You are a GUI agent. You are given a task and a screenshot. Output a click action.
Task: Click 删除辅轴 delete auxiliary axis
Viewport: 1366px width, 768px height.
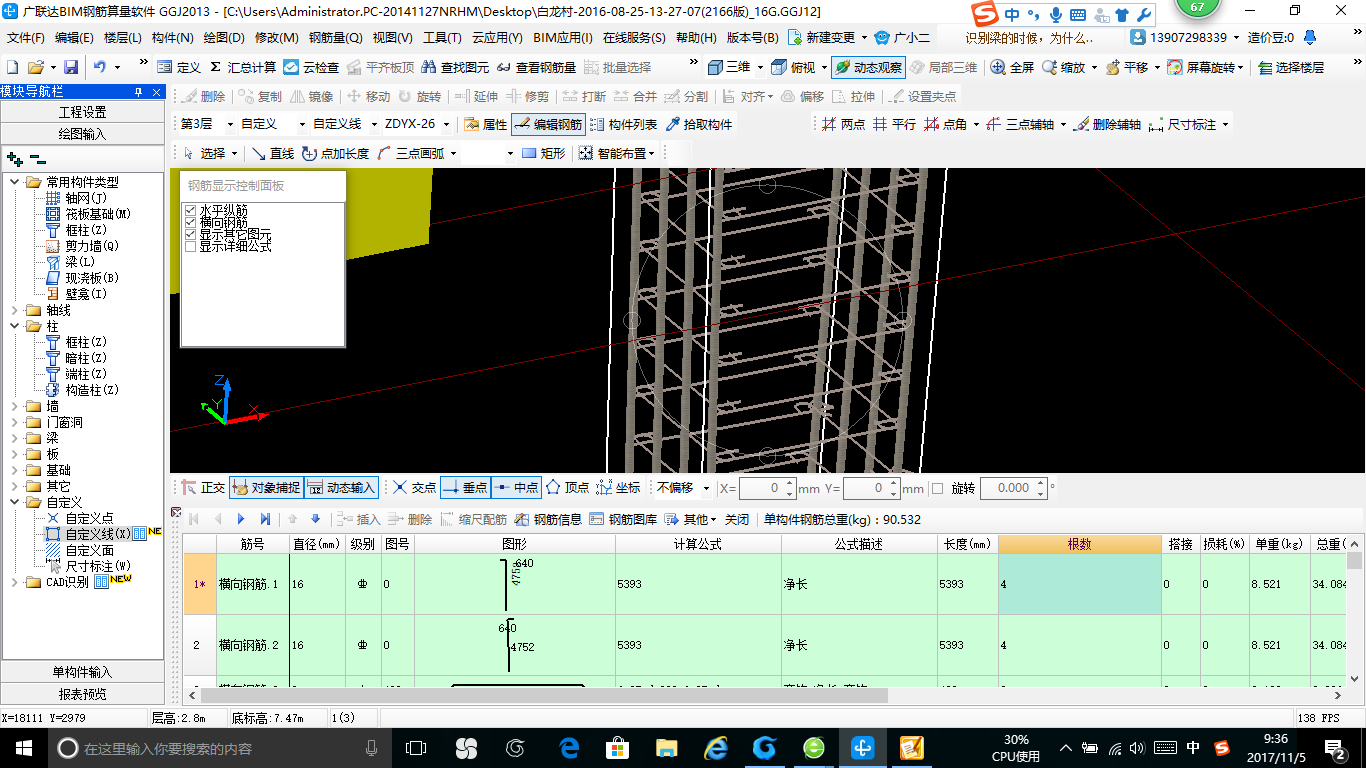coord(1106,125)
